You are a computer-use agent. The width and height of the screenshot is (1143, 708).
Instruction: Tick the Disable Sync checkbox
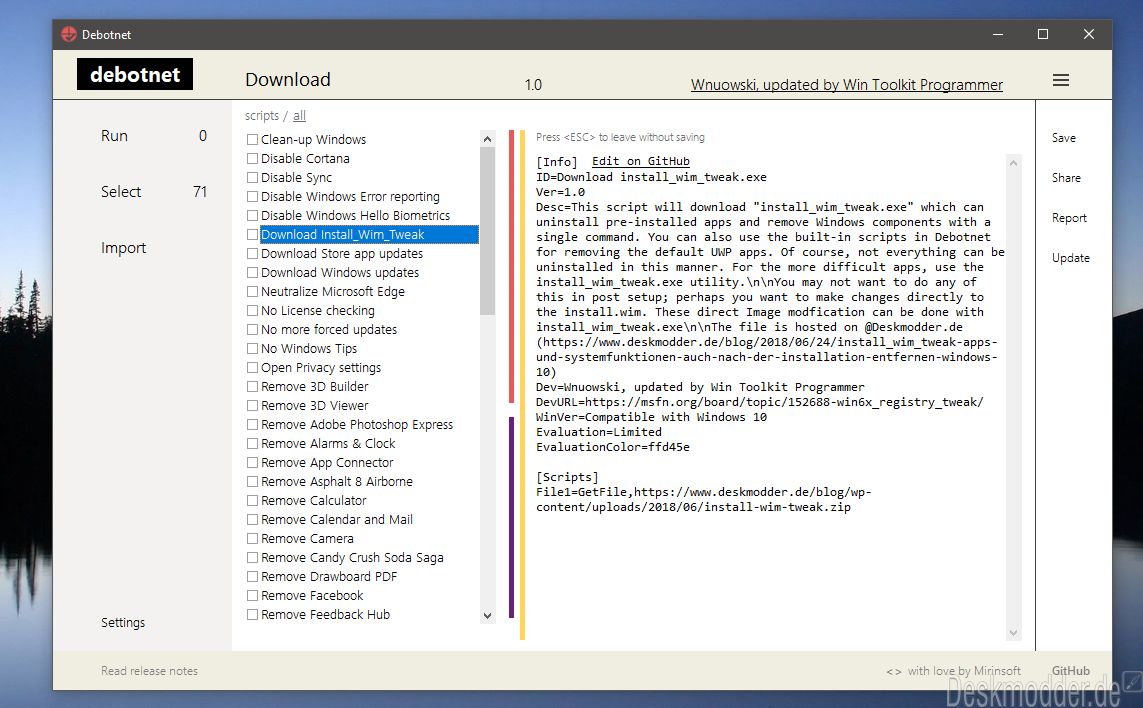pyautogui.click(x=252, y=177)
